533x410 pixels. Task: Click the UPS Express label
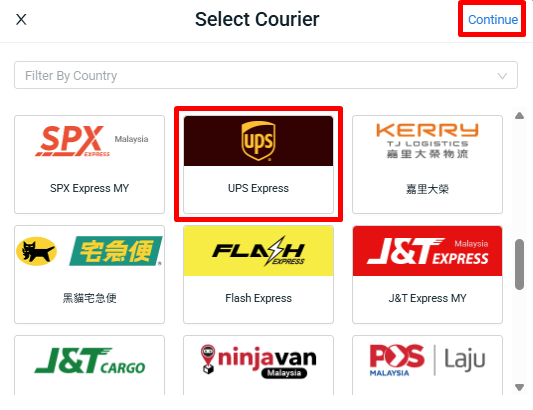pyautogui.click(x=258, y=188)
